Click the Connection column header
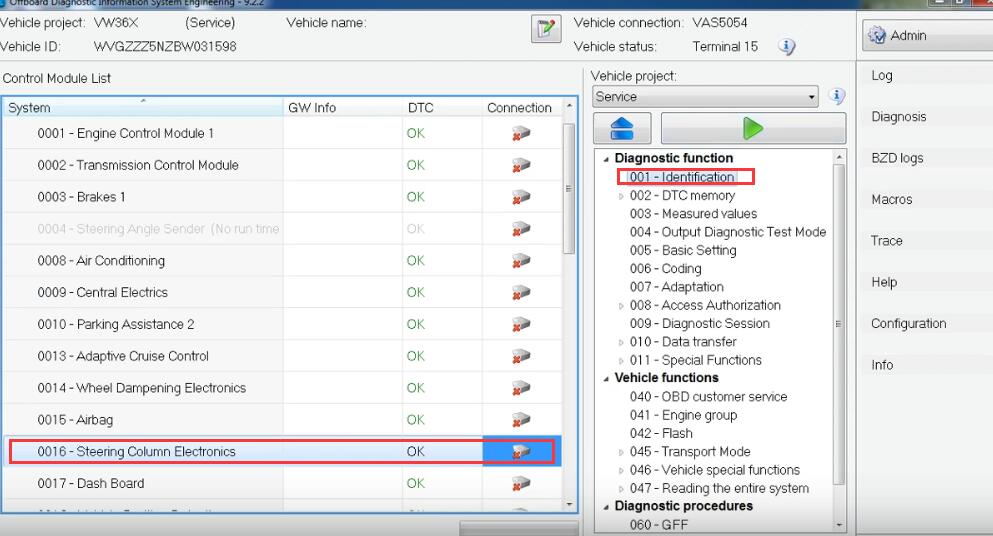Screen dimensions: 993x536 click(x=522, y=107)
